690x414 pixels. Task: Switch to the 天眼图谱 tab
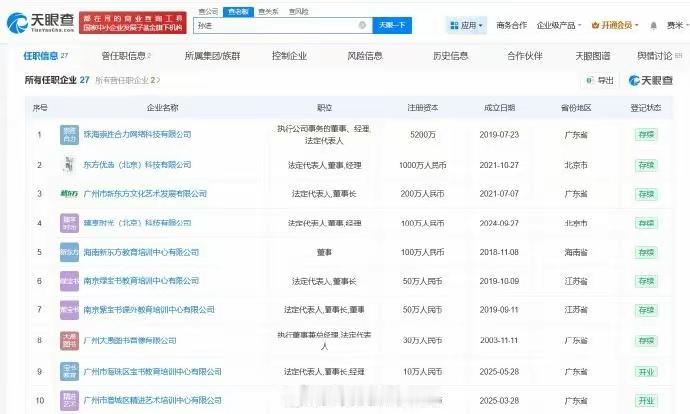(x=593, y=56)
